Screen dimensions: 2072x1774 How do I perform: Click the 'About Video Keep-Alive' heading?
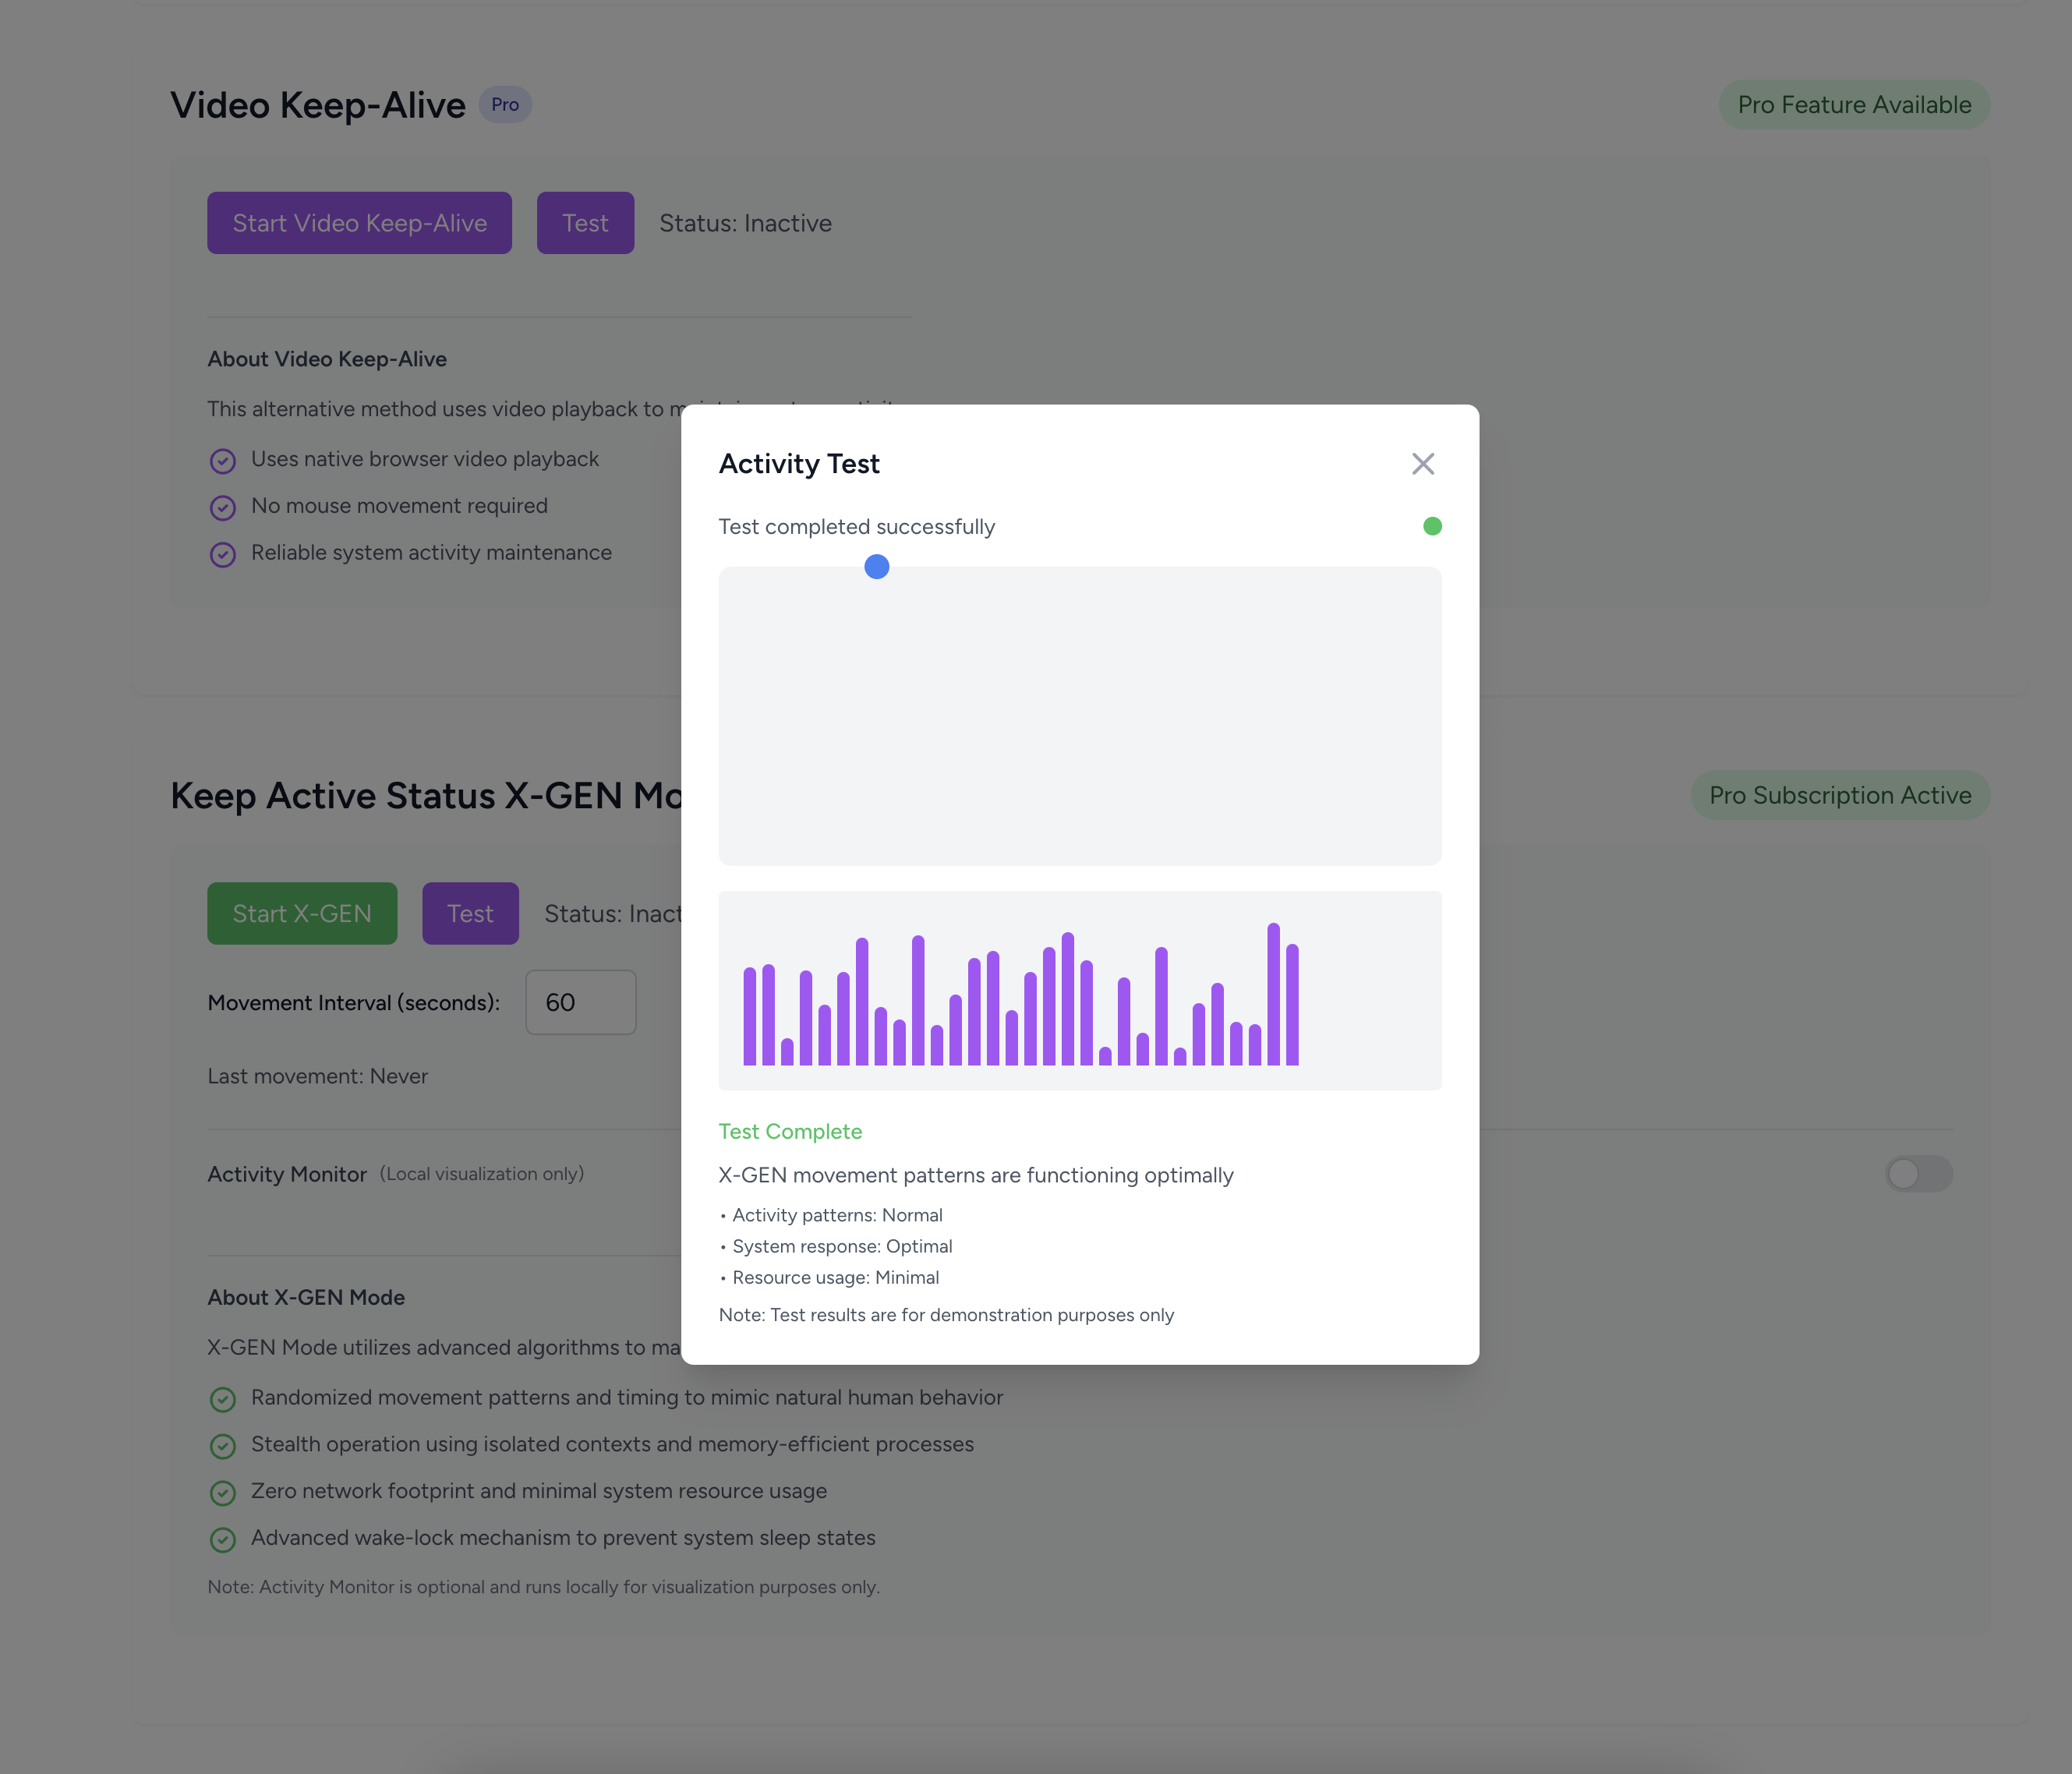(x=327, y=359)
